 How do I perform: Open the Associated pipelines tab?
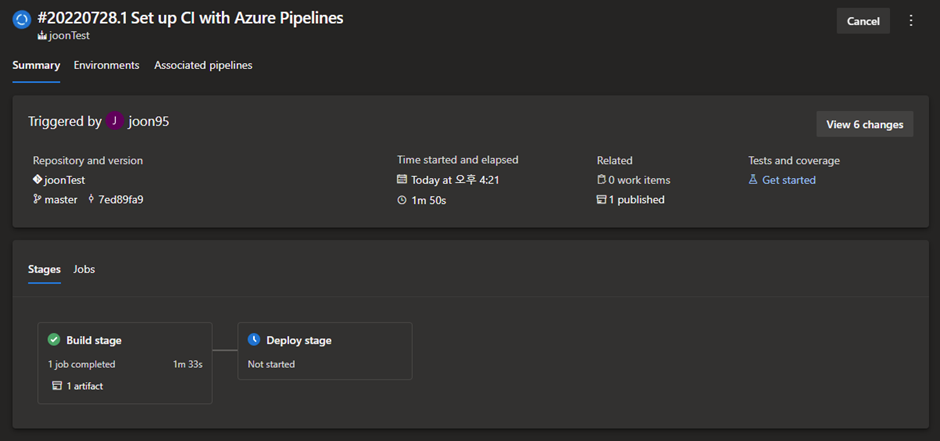coord(203,65)
